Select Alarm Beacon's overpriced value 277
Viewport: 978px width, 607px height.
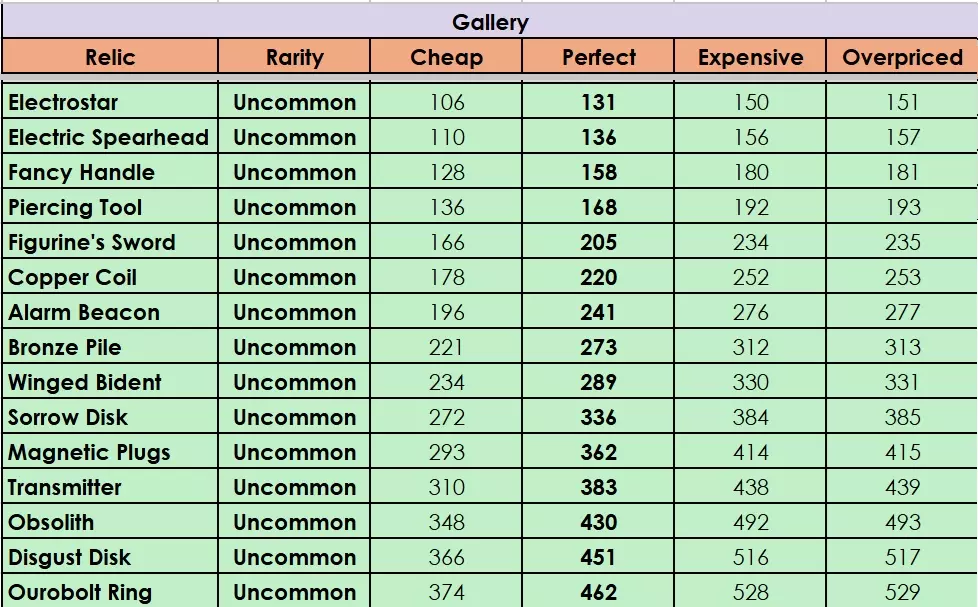(x=902, y=312)
